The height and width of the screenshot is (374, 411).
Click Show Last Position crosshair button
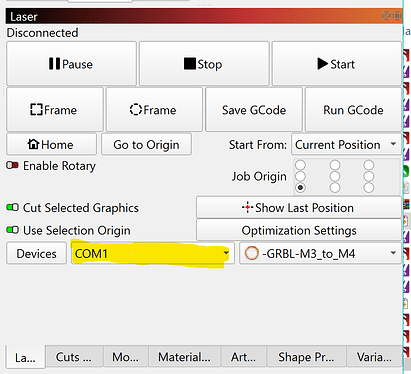pos(299,208)
